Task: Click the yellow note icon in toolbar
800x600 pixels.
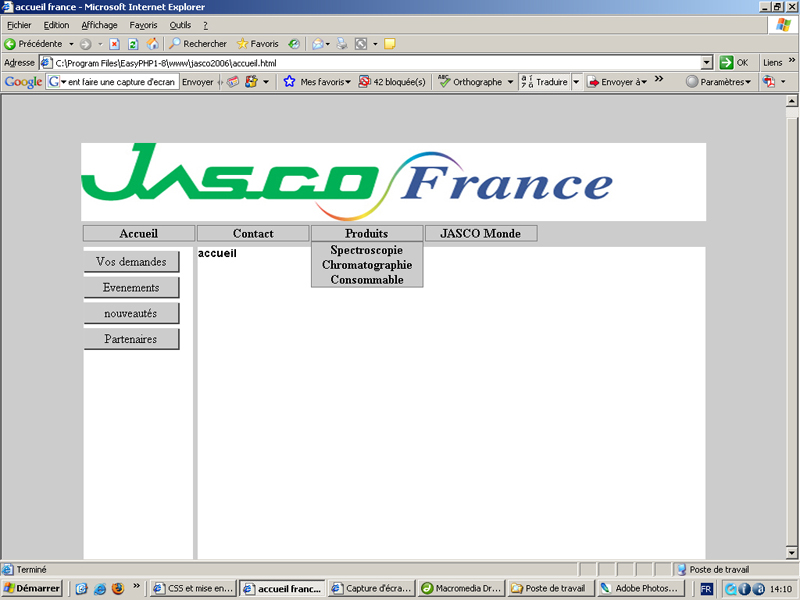Action: pyautogui.click(x=390, y=44)
